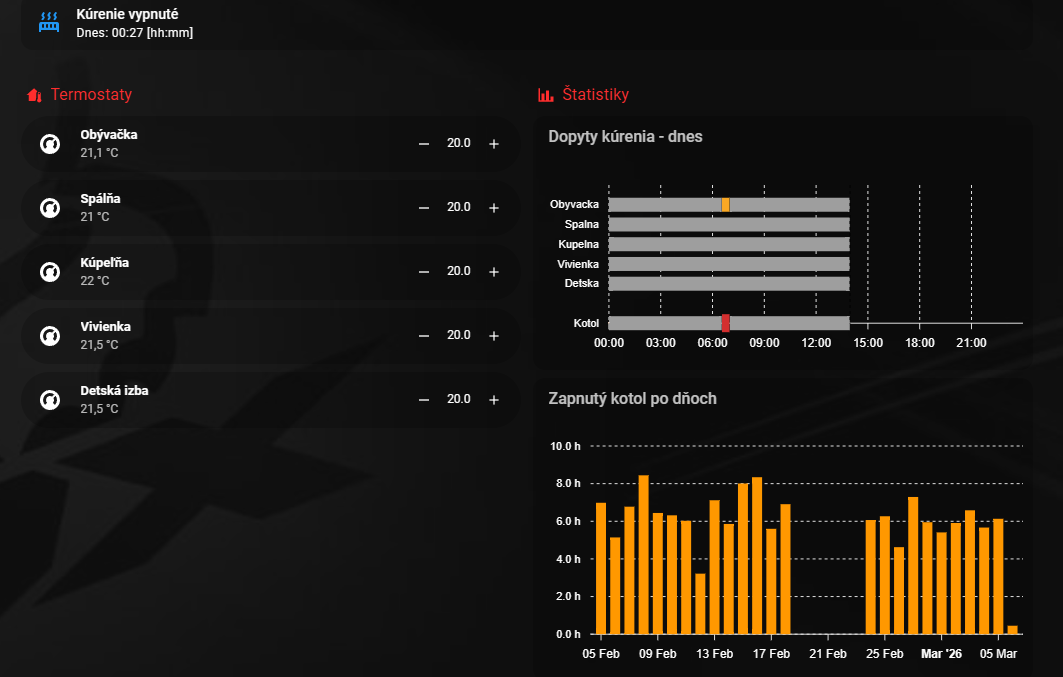This screenshot has height=677, width=1063.
Task: Click the Spálňa thermostat gauge icon
Action: tap(49, 208)
